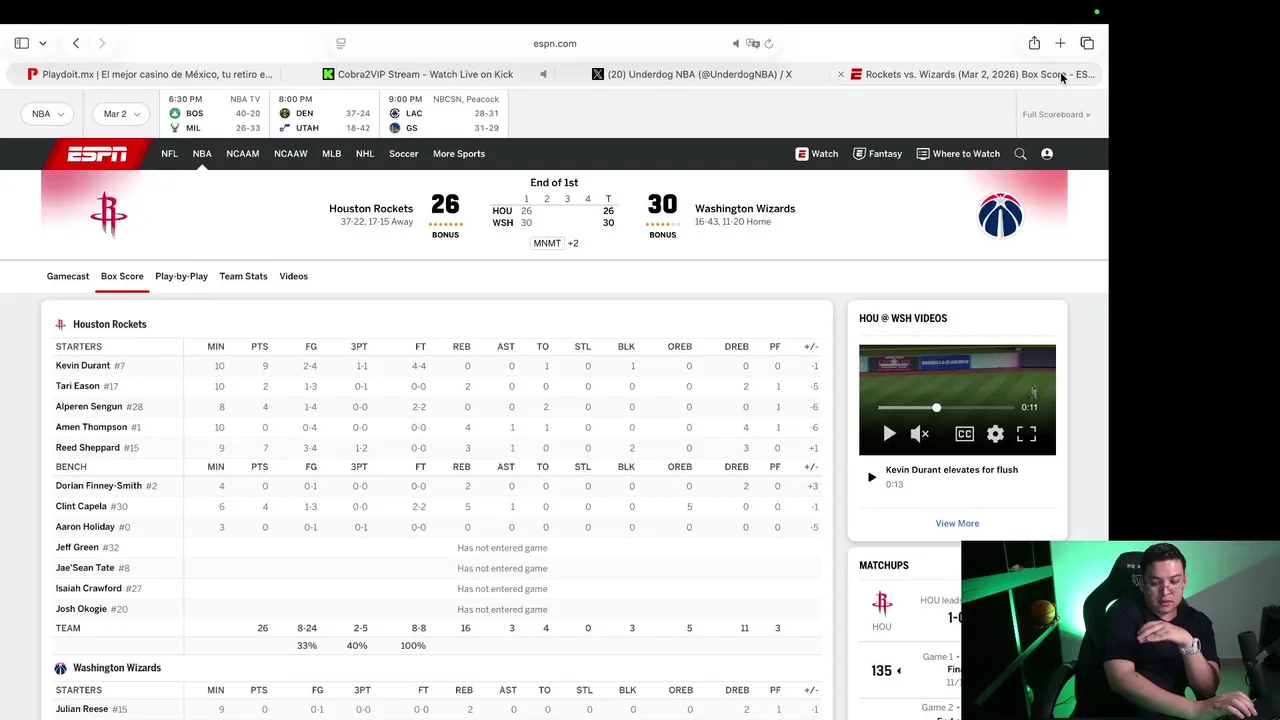Unmute the video player volume icon

point(920,433)
